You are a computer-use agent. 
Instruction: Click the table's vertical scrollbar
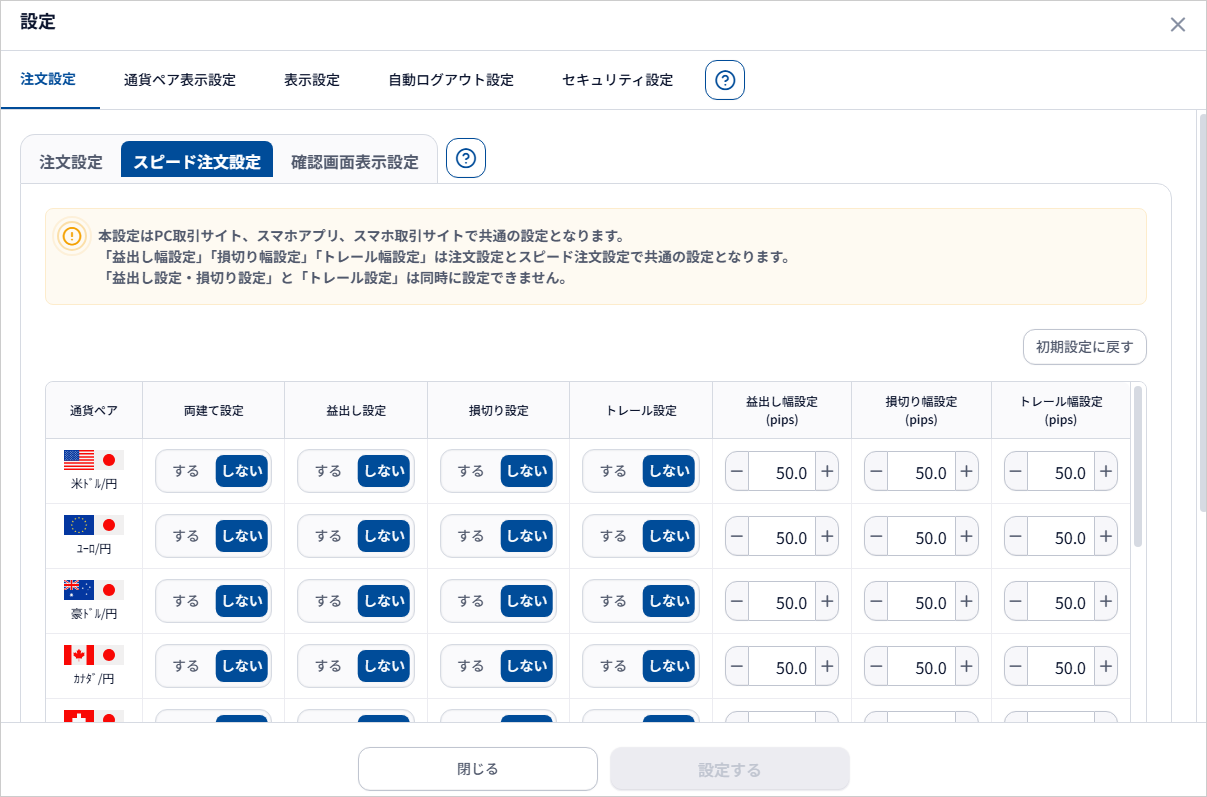(x=1138, y=466)
